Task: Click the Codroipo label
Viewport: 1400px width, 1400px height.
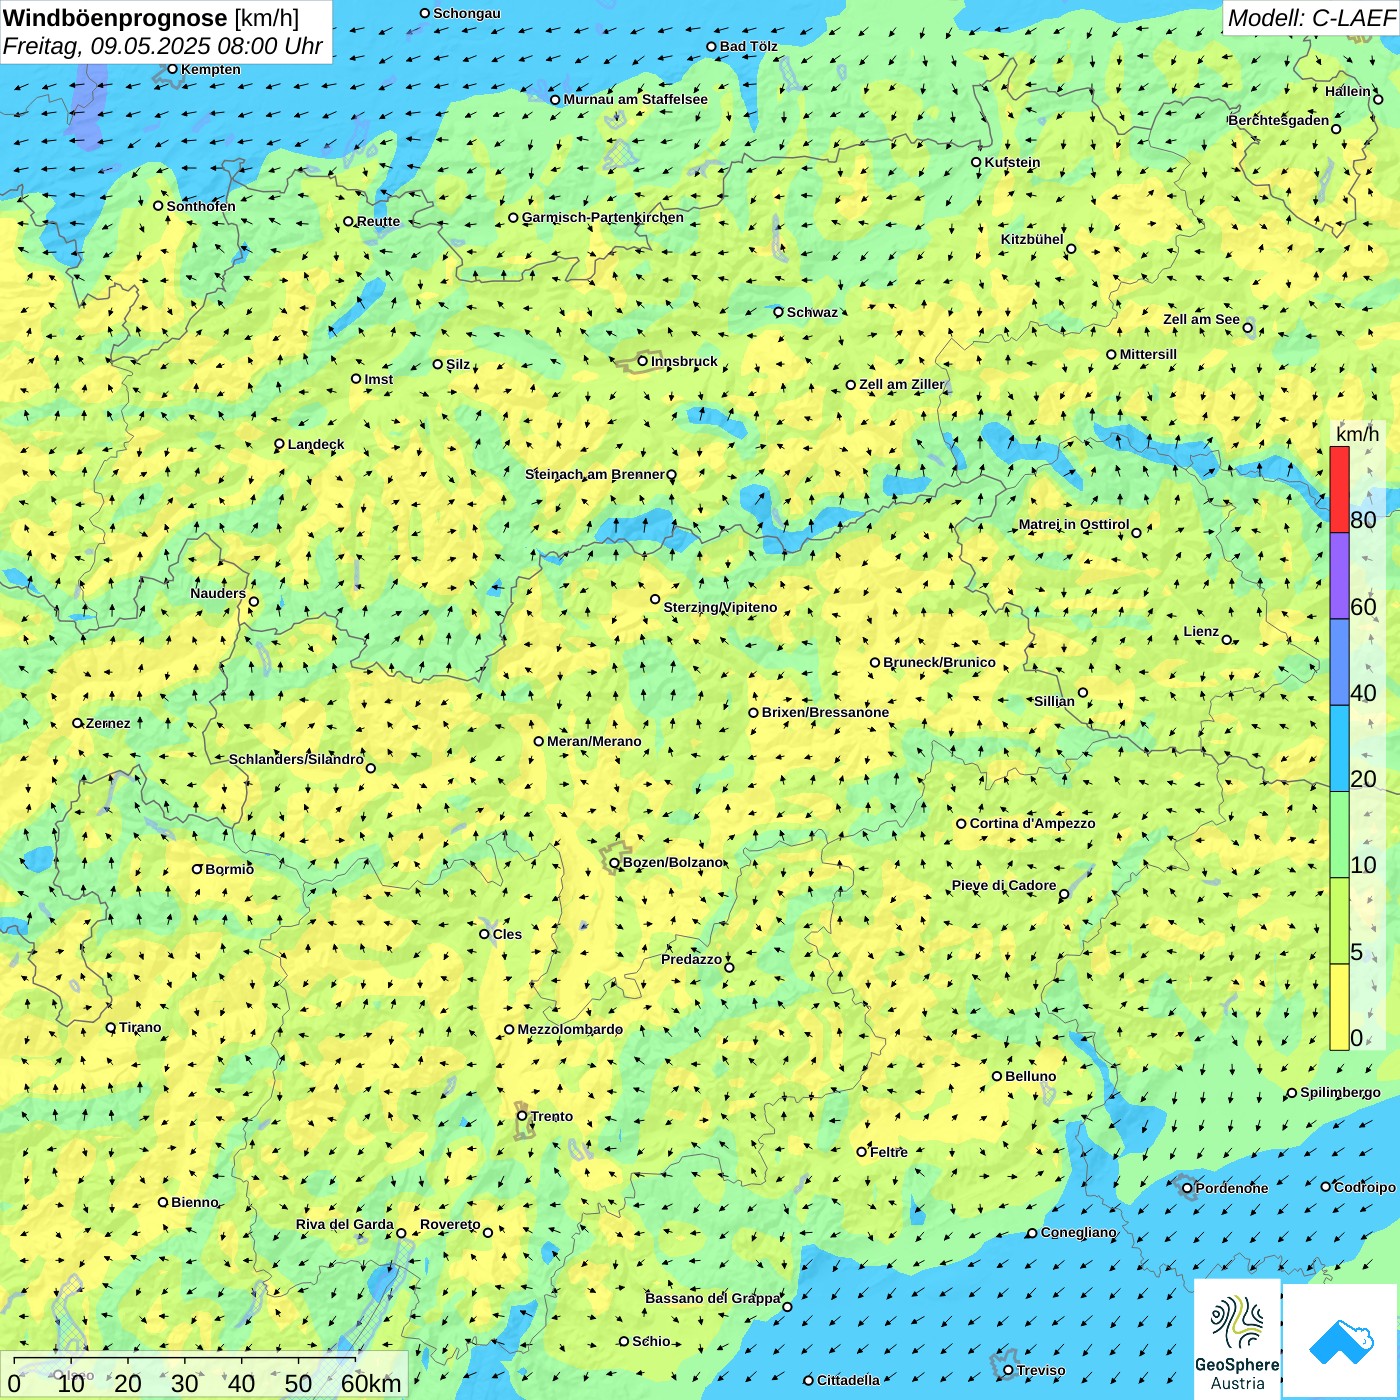Action: 1365,1187
